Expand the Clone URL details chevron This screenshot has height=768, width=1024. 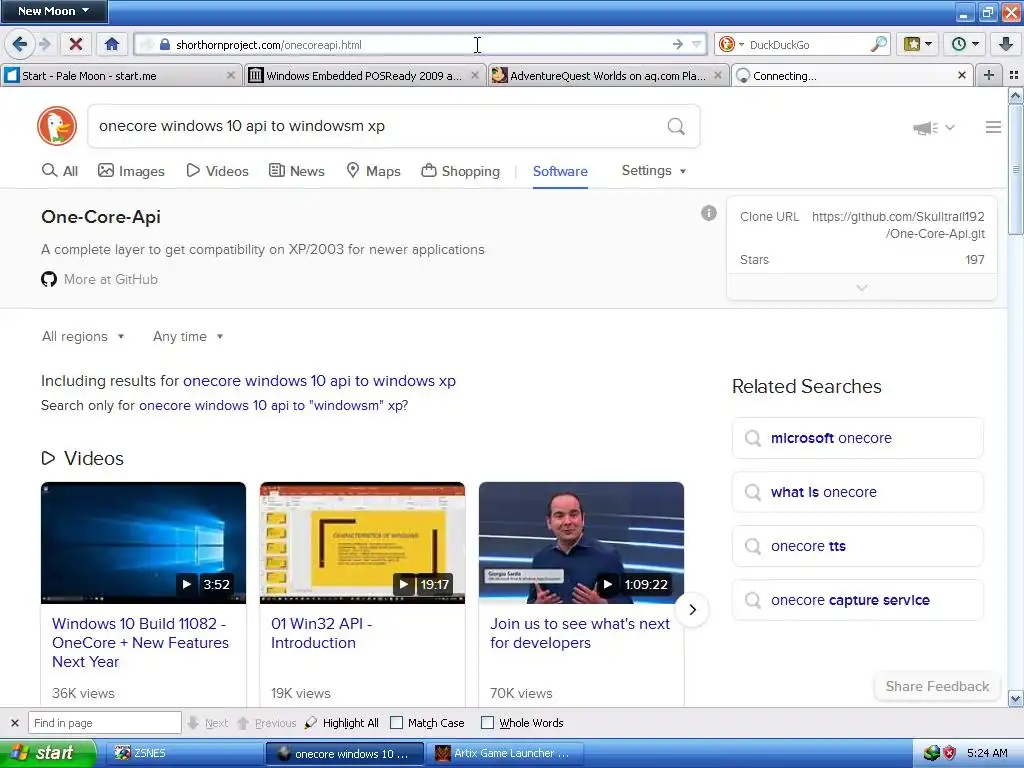pyautogui.click(x=862, y=288)
